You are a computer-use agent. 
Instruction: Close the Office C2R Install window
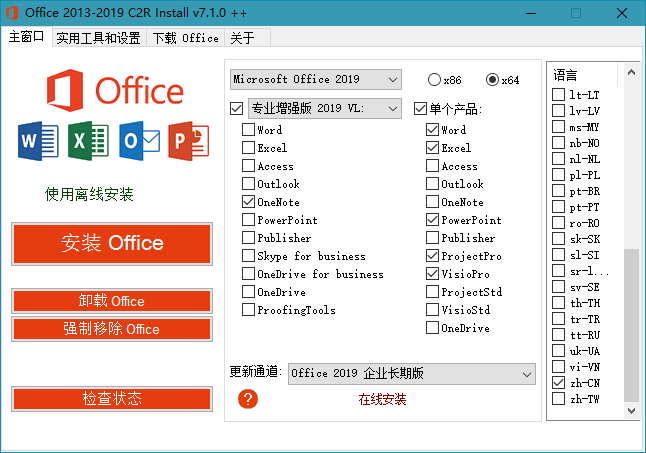pyautogui.click(x=622, y=13)
